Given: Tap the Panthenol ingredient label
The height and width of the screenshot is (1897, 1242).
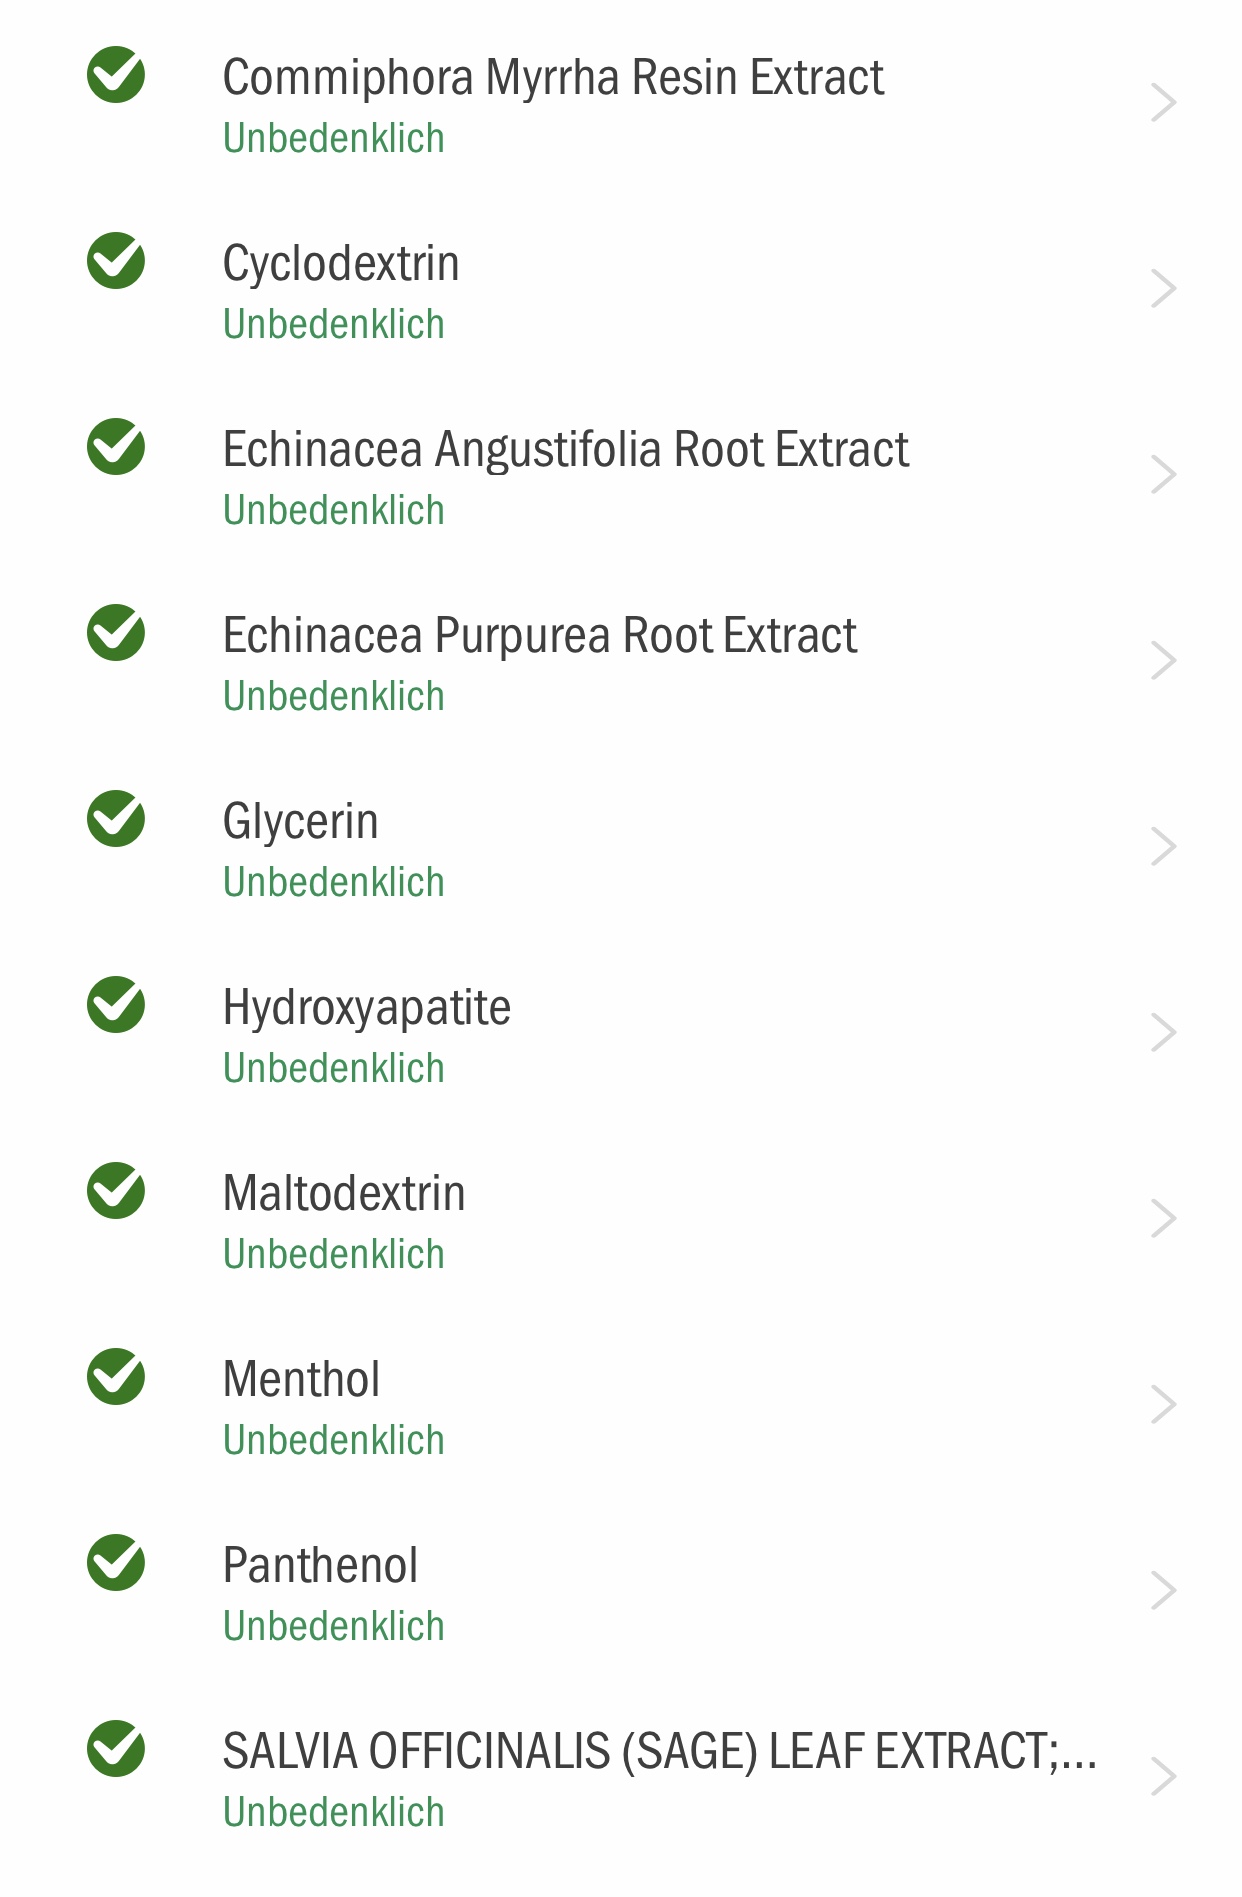Looking at the screenshot, I should point(320,1565).
